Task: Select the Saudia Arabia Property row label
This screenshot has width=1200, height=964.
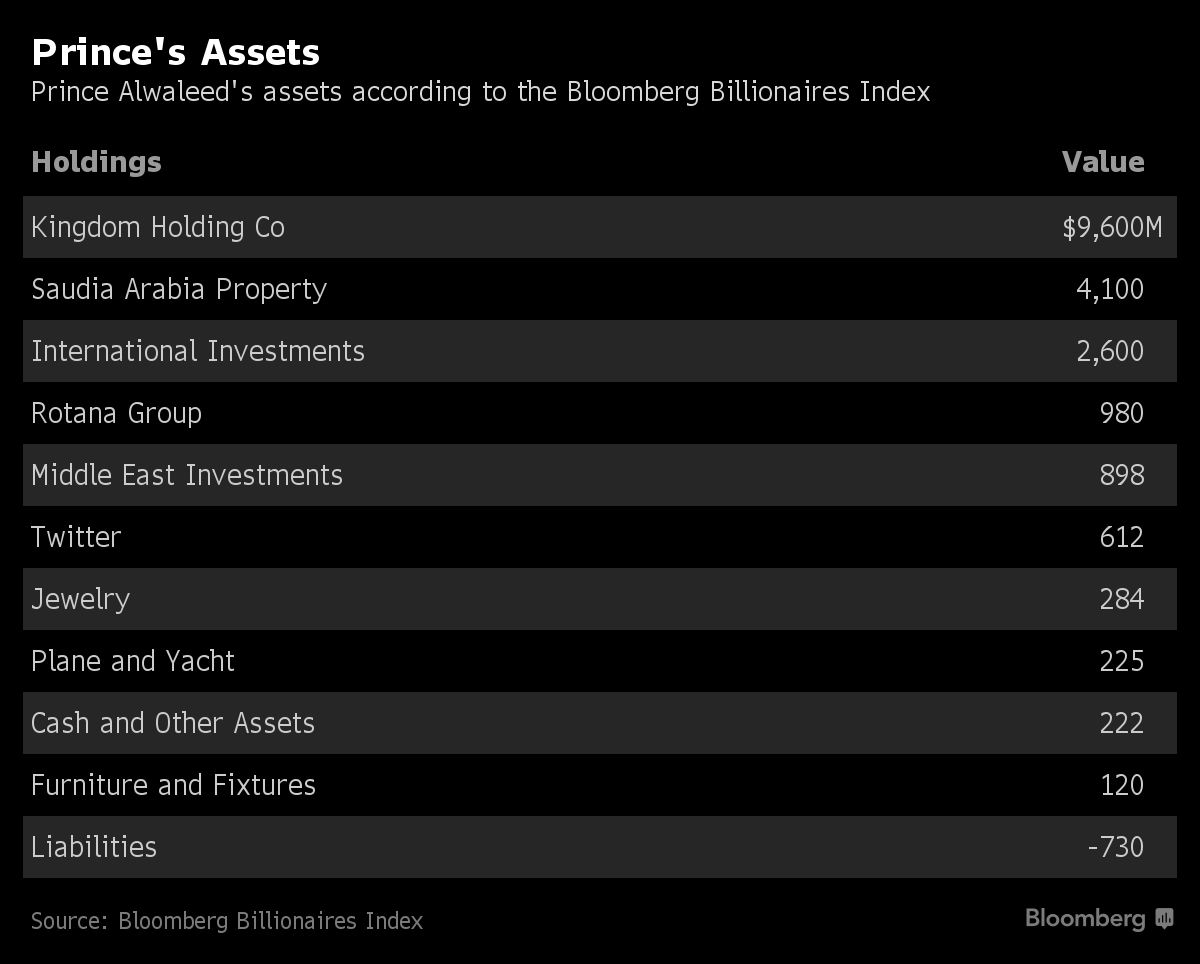Action: pos(179,290)
